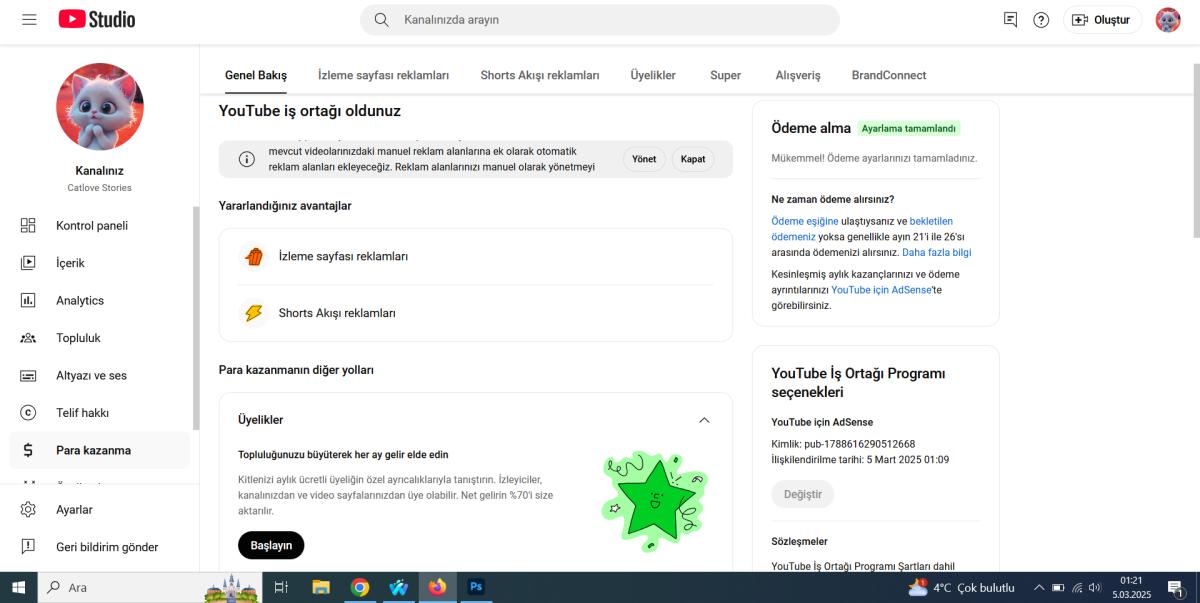Switch to the Super tab

tap(726, 75)
